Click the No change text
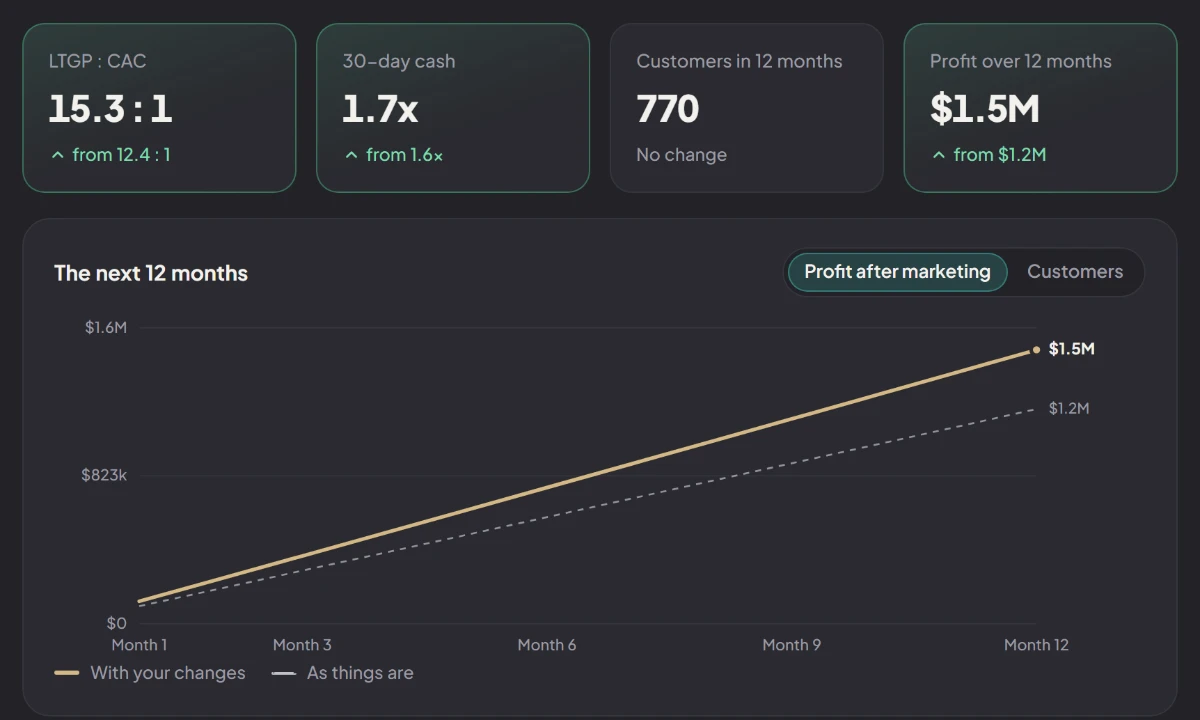Image resolution: width=1200 pixels, height=720 pixels. click(682, 155)
